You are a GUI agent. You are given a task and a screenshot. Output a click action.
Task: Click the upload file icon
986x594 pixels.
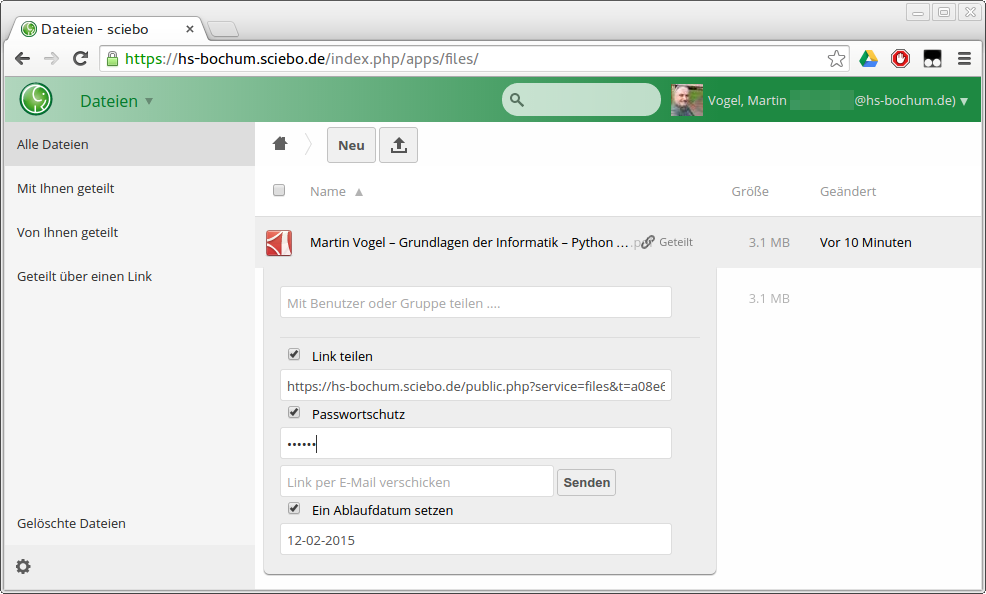click(x=398, y=145)
